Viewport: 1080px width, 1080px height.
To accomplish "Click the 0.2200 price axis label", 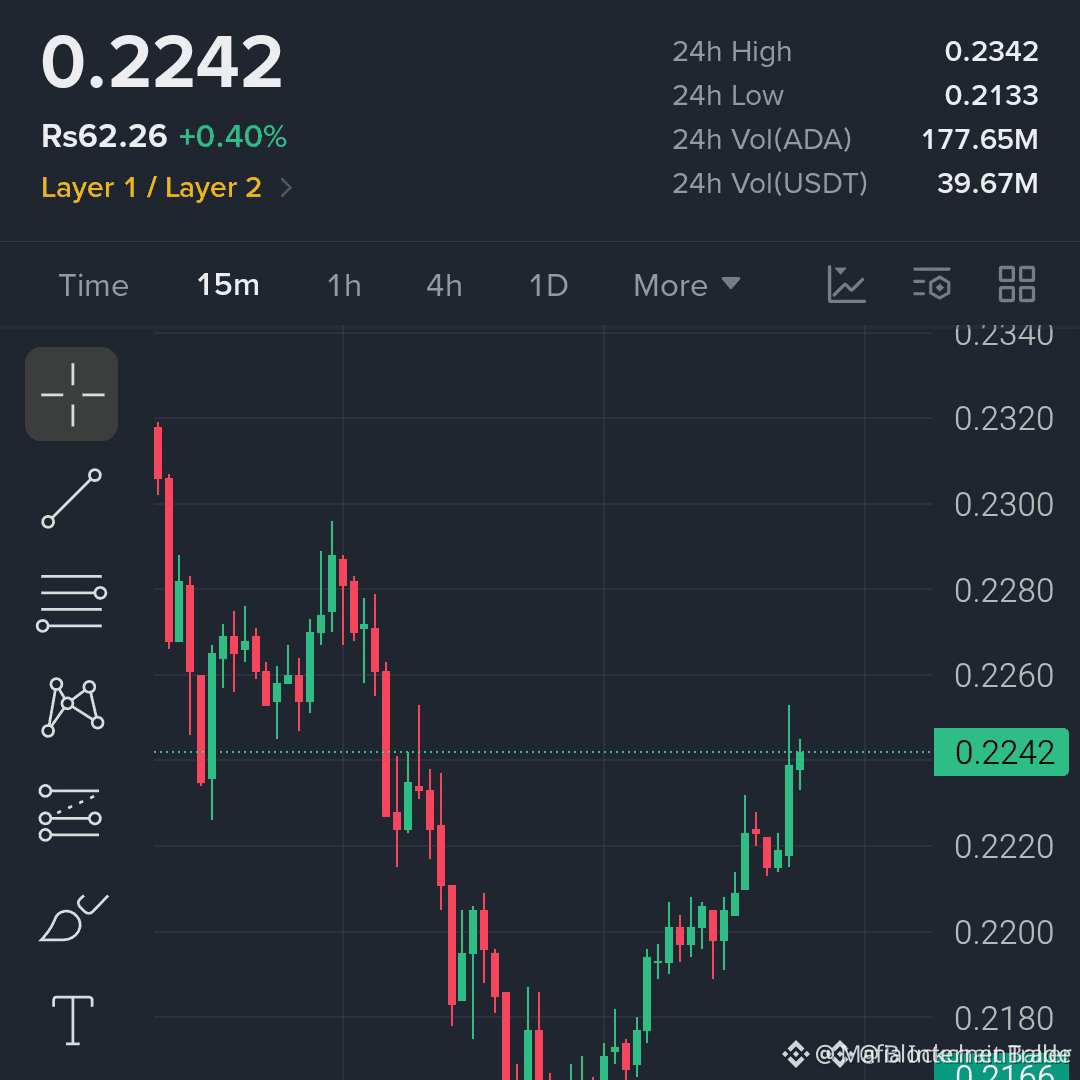I will tap(1004, 933).
